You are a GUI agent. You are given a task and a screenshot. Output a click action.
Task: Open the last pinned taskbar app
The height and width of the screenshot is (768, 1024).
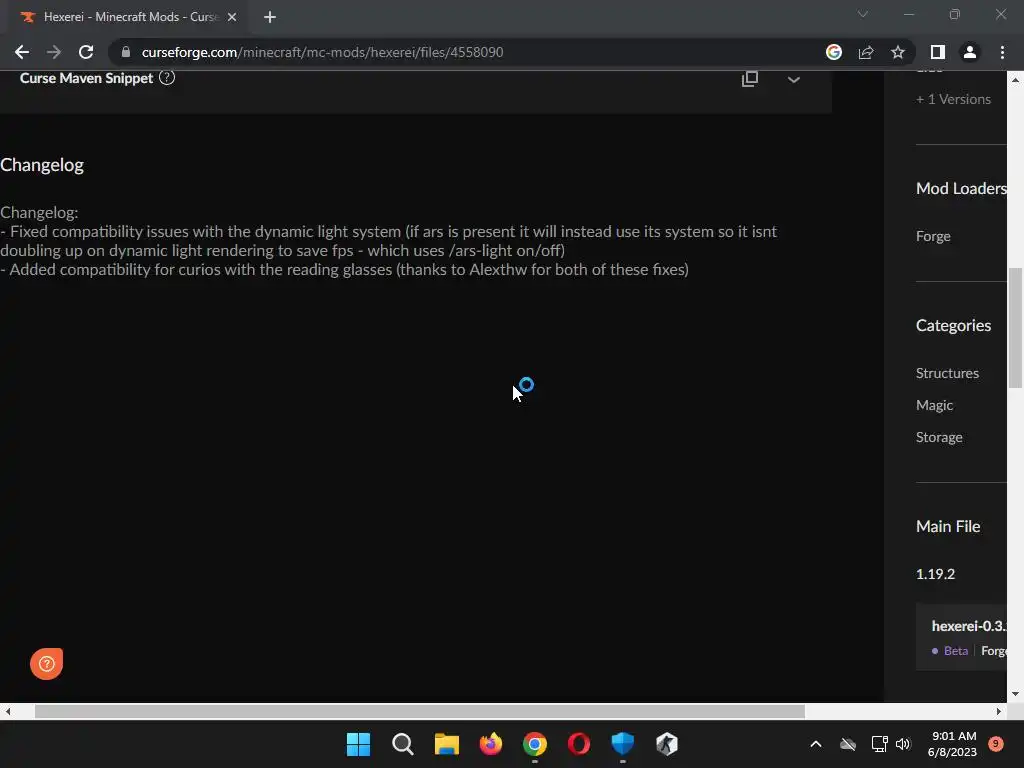point(667,744)
